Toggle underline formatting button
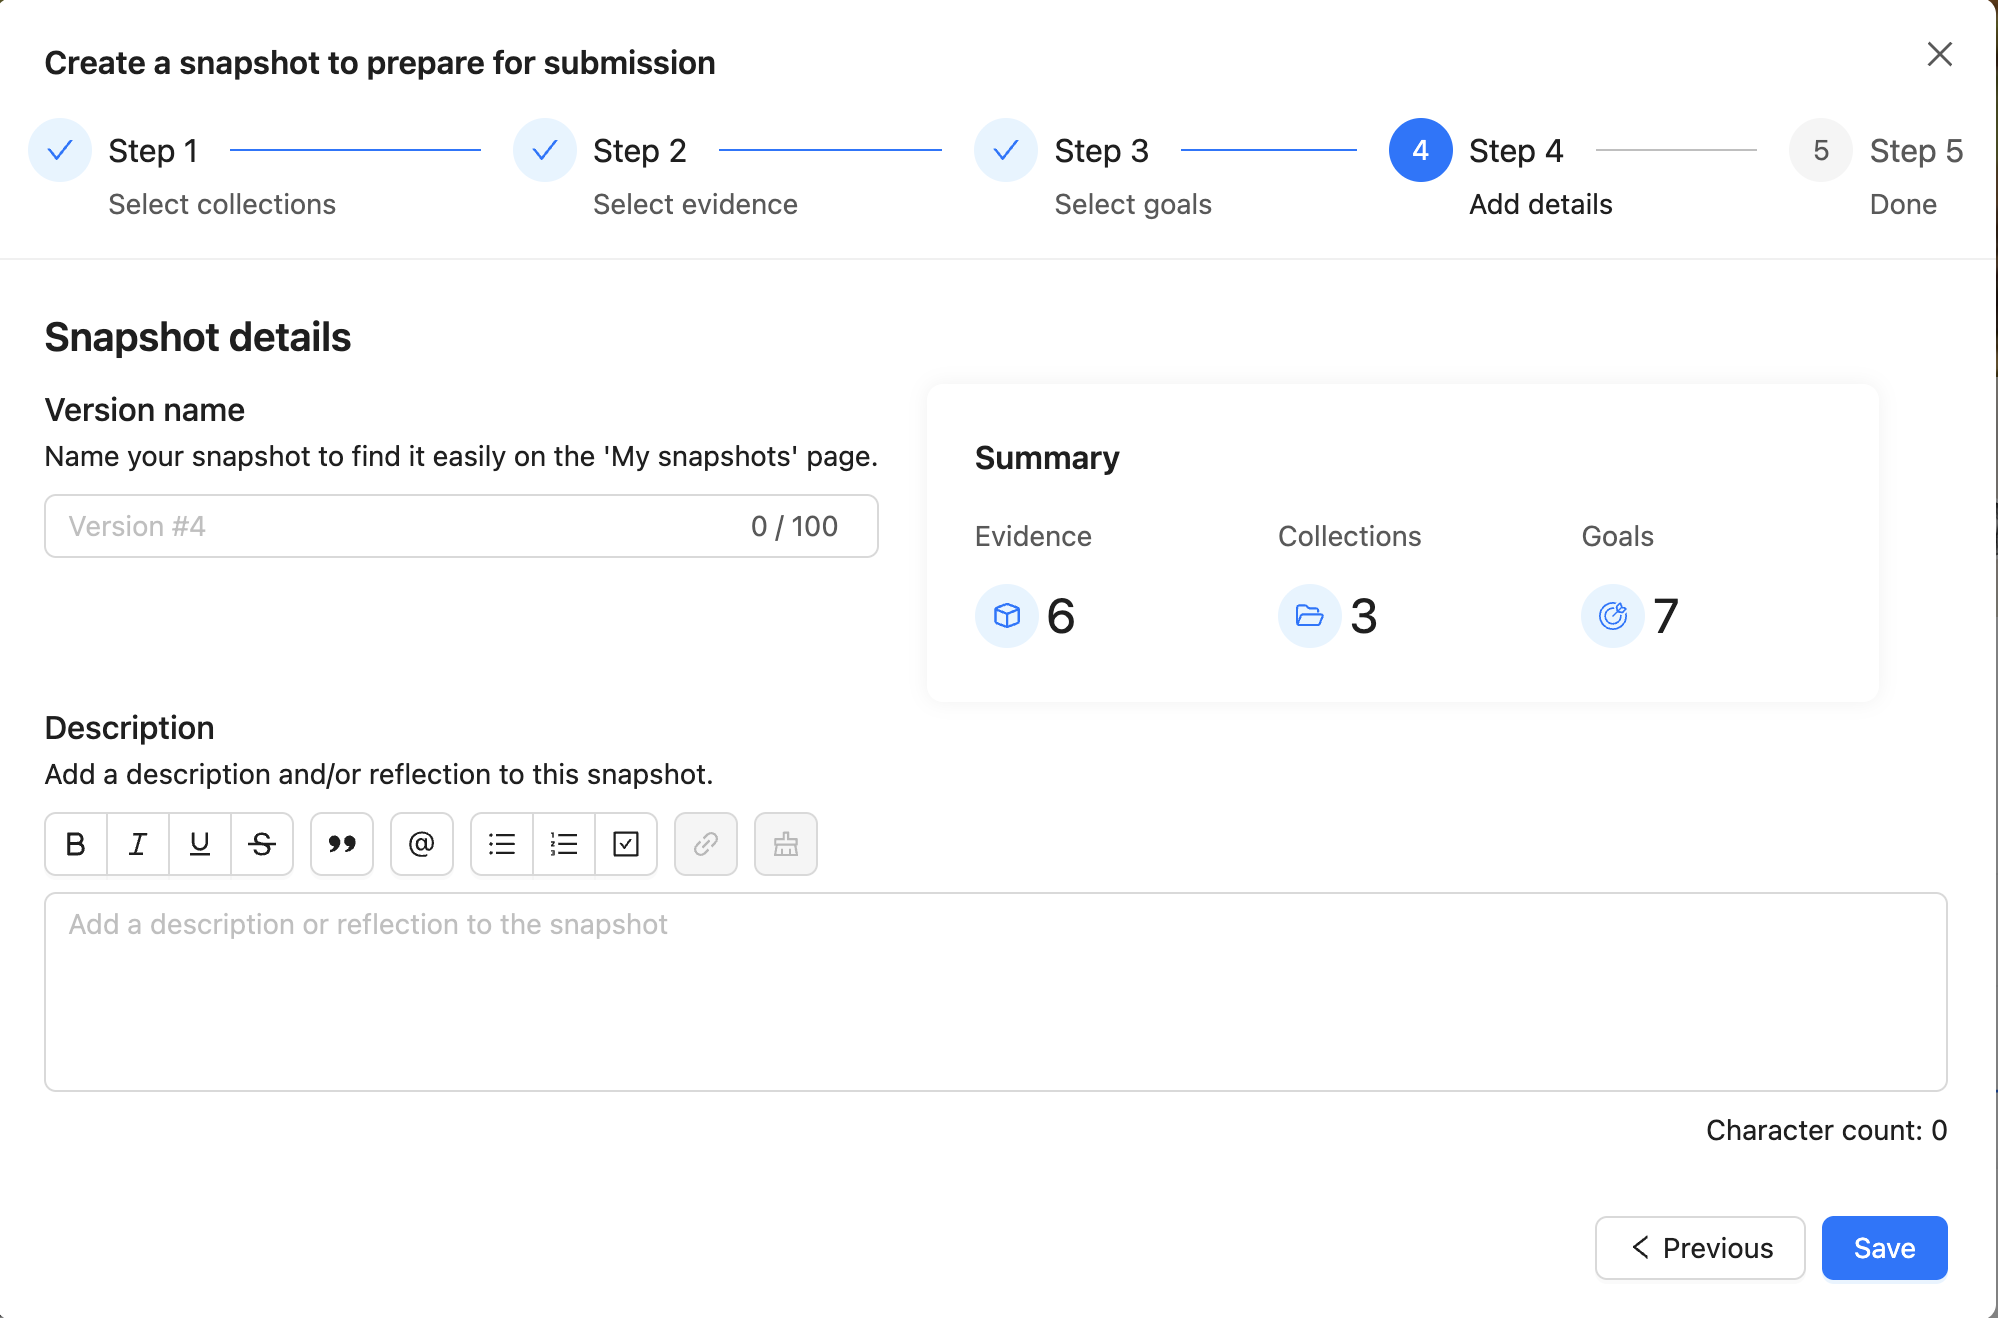 pyautogui.click(x=200, y=844)
